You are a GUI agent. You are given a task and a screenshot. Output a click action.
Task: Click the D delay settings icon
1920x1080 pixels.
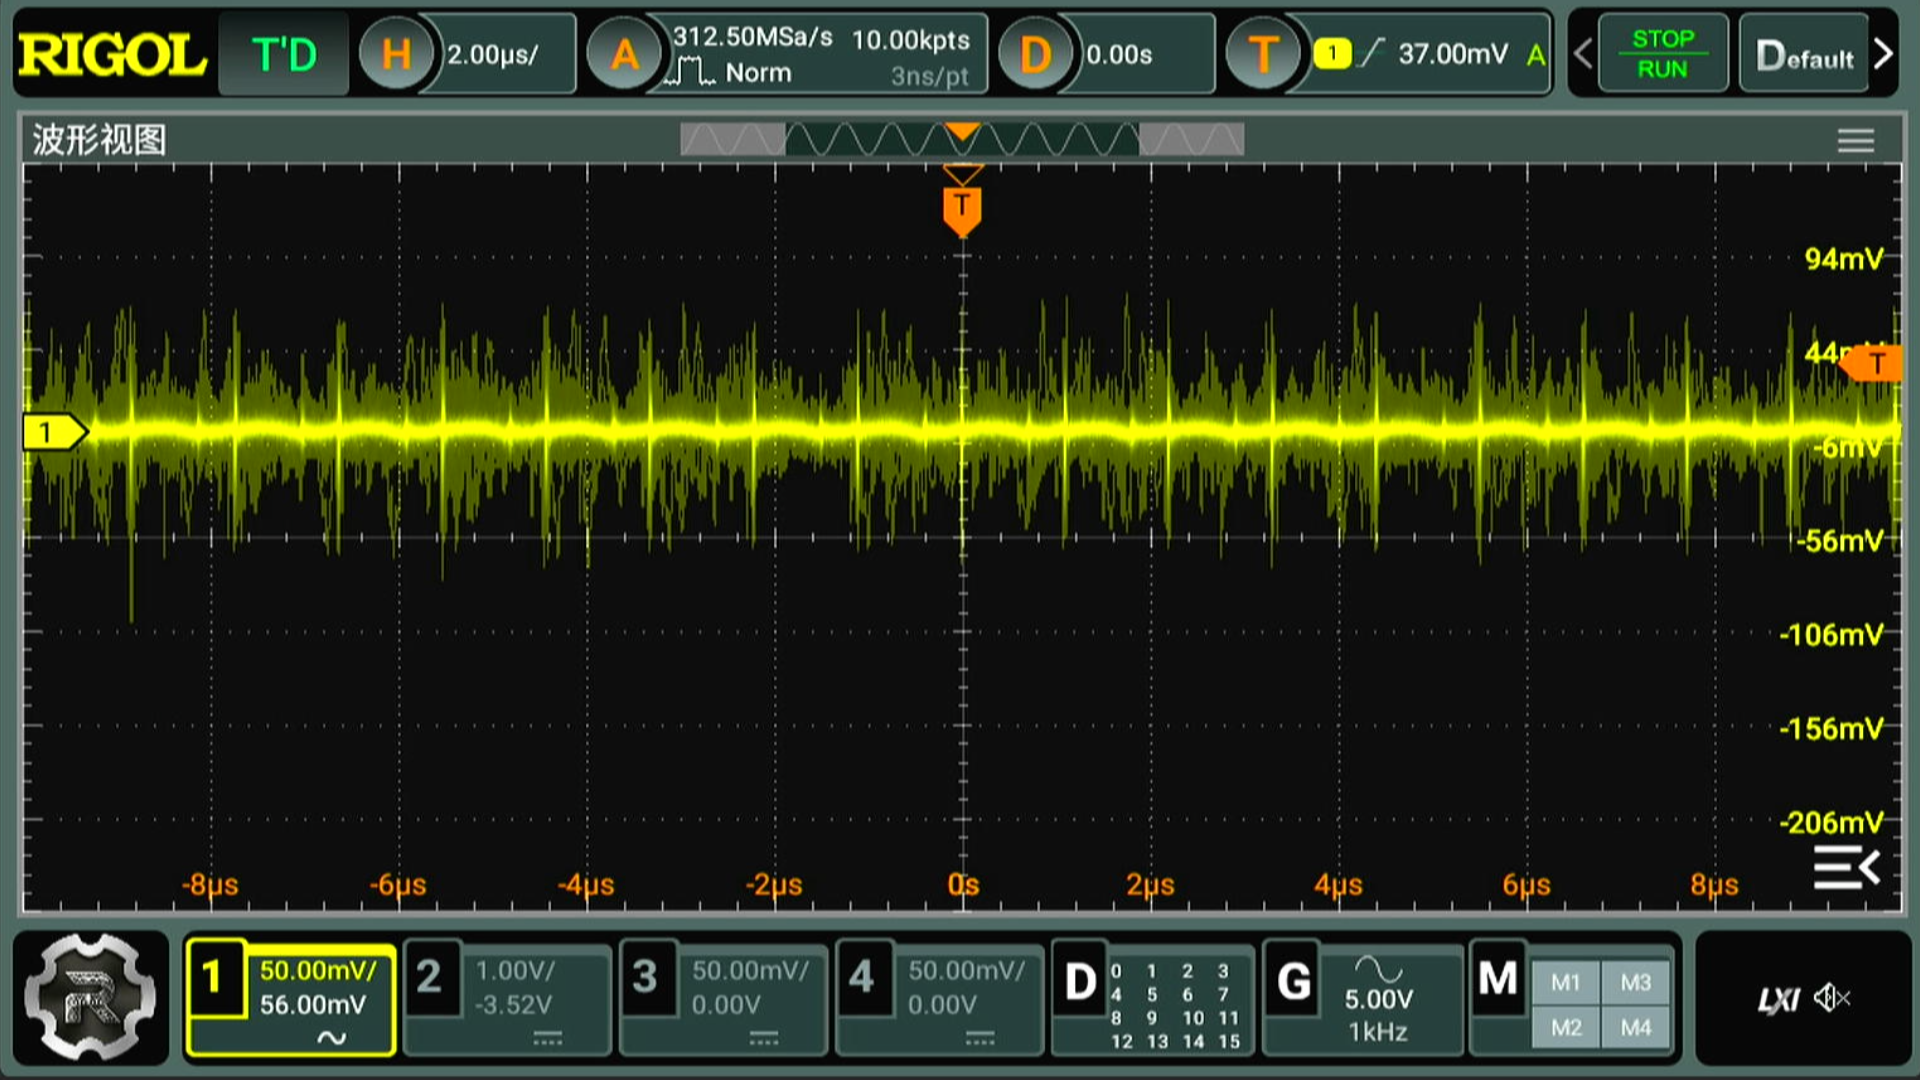1035,54
